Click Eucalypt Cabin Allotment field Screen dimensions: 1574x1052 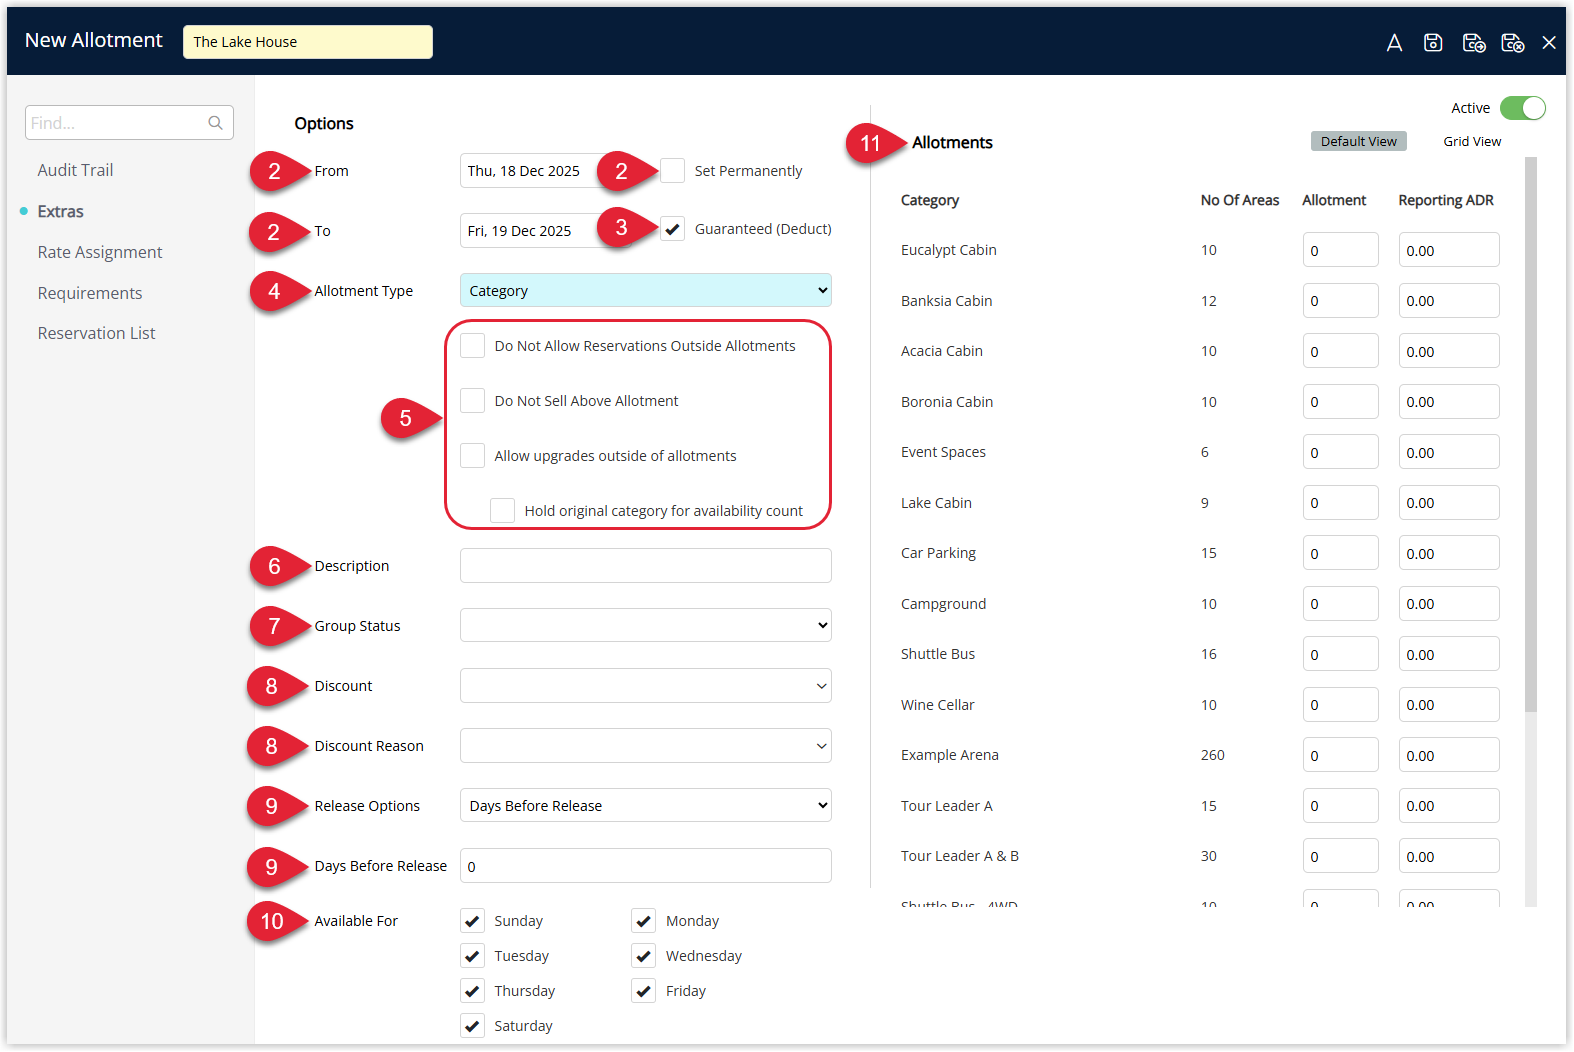click(x=1341, y=250)
